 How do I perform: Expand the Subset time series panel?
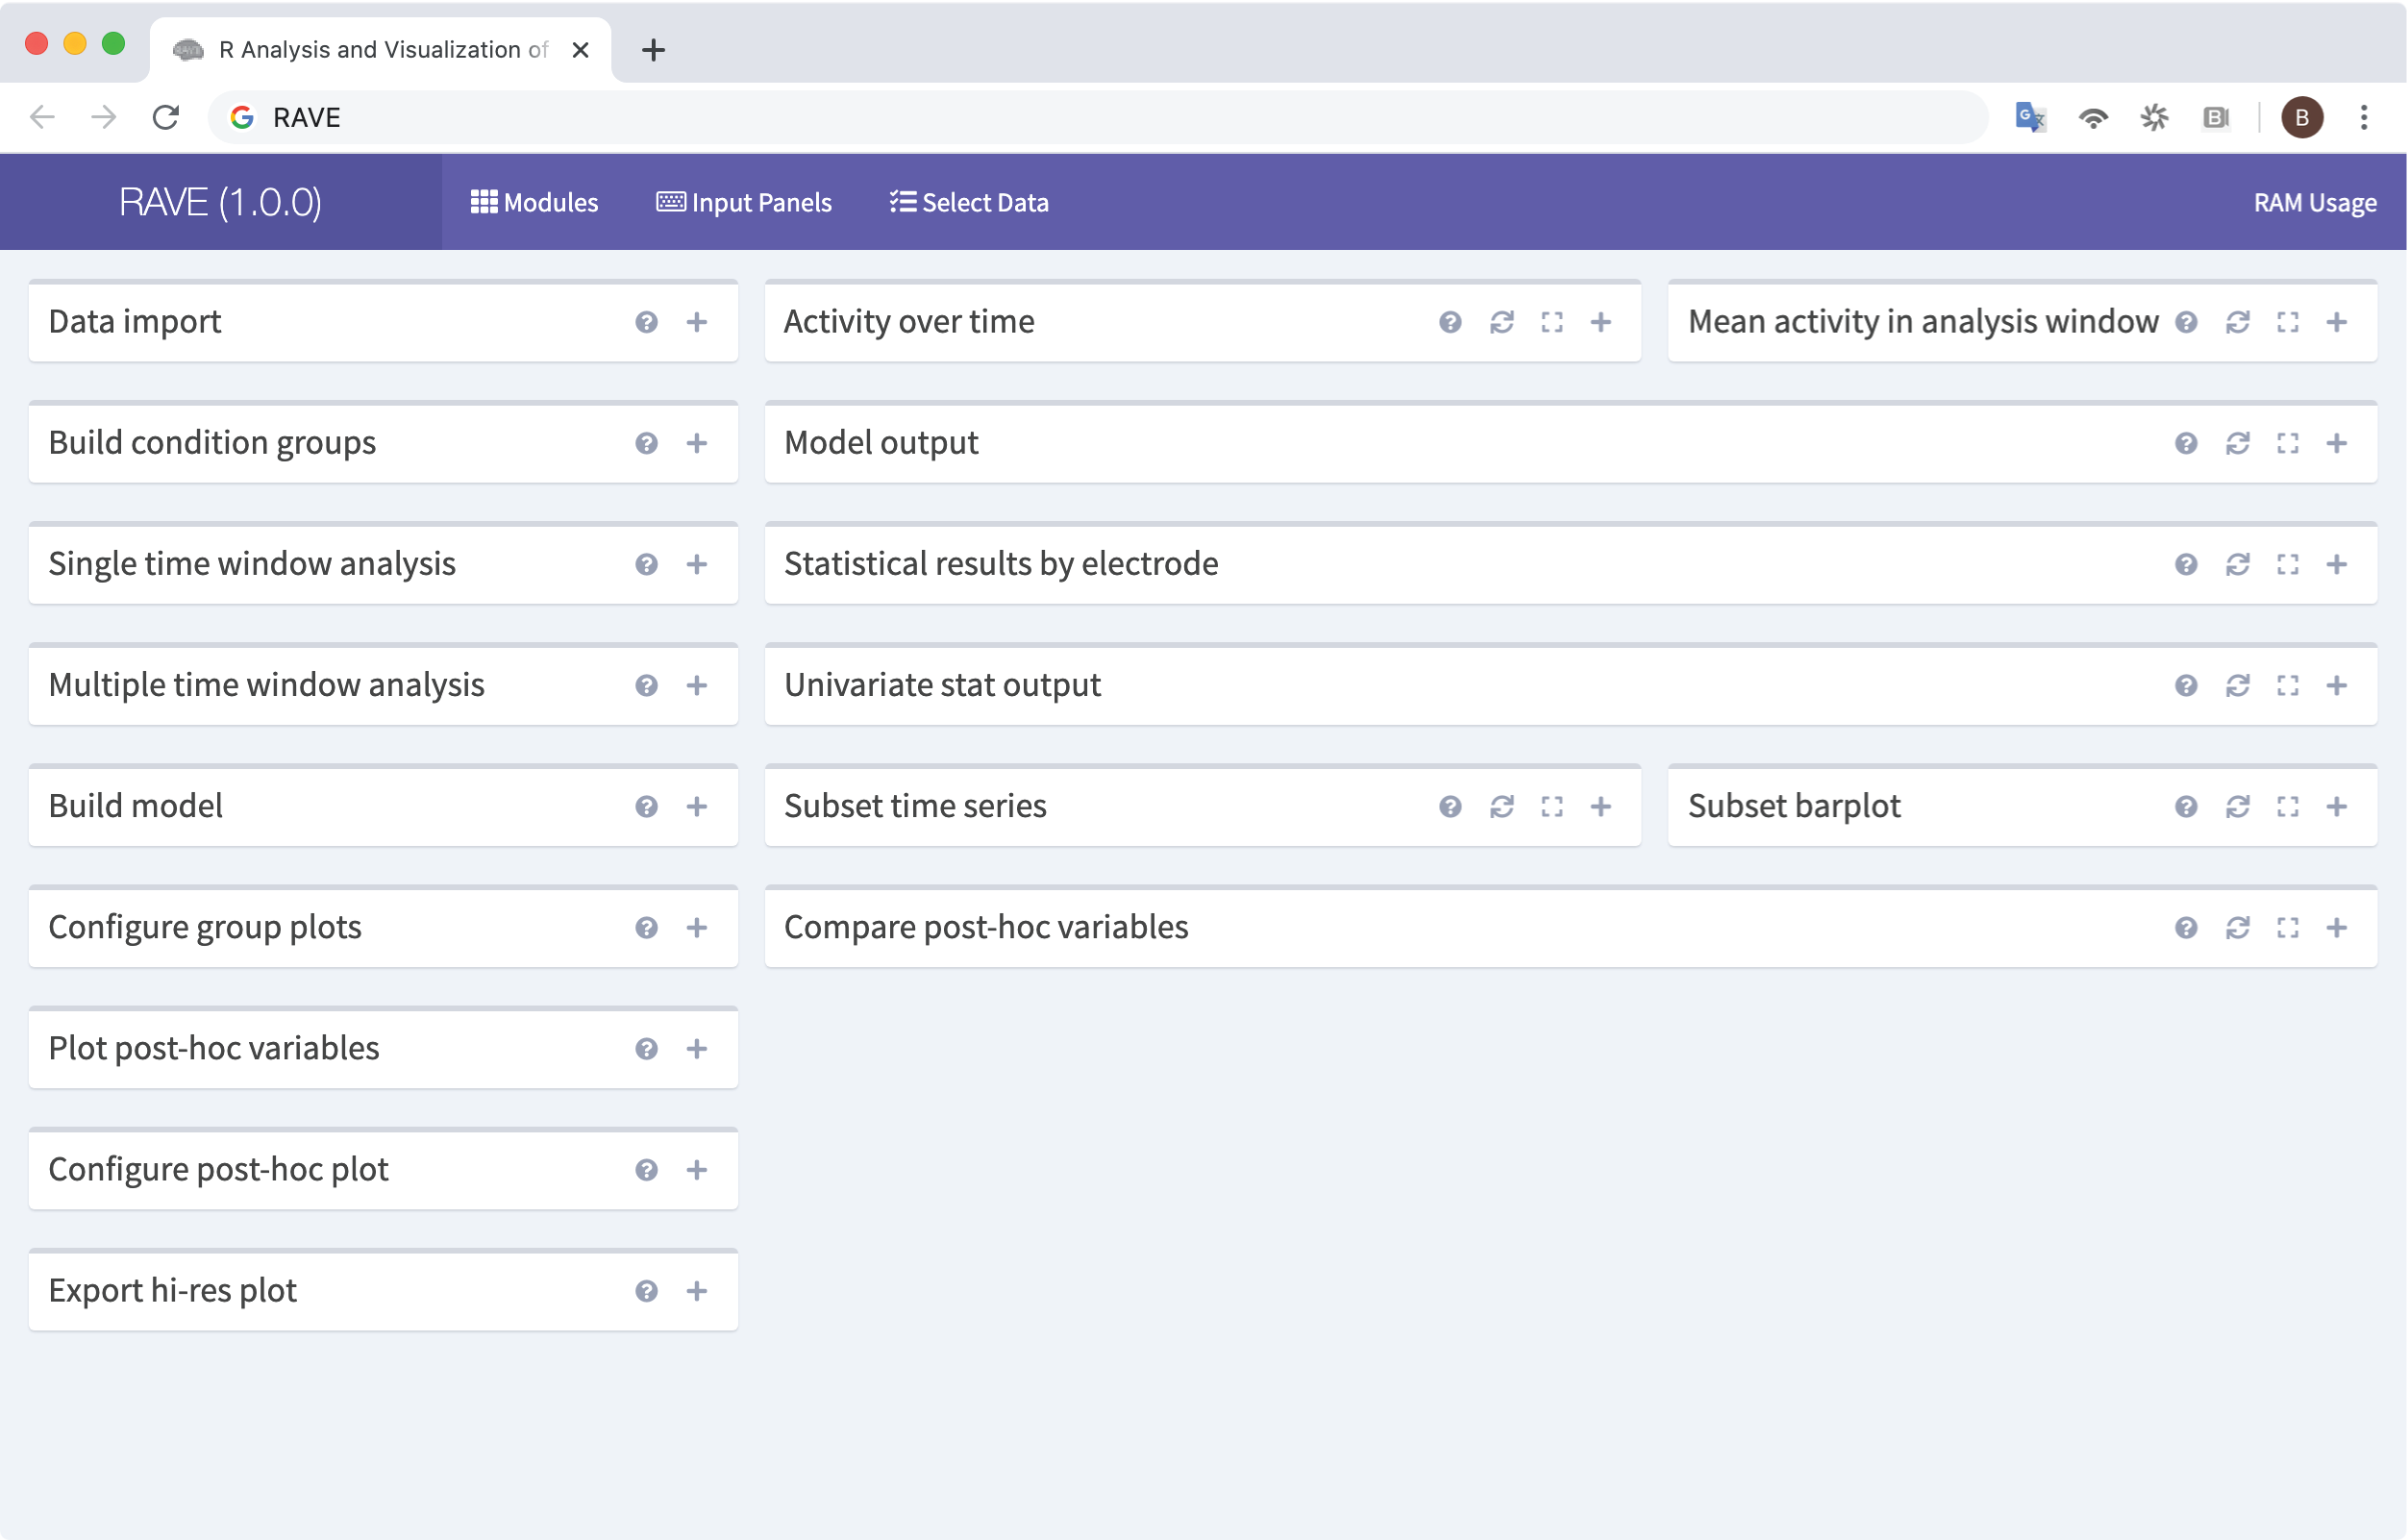(x=1600, y=806)
